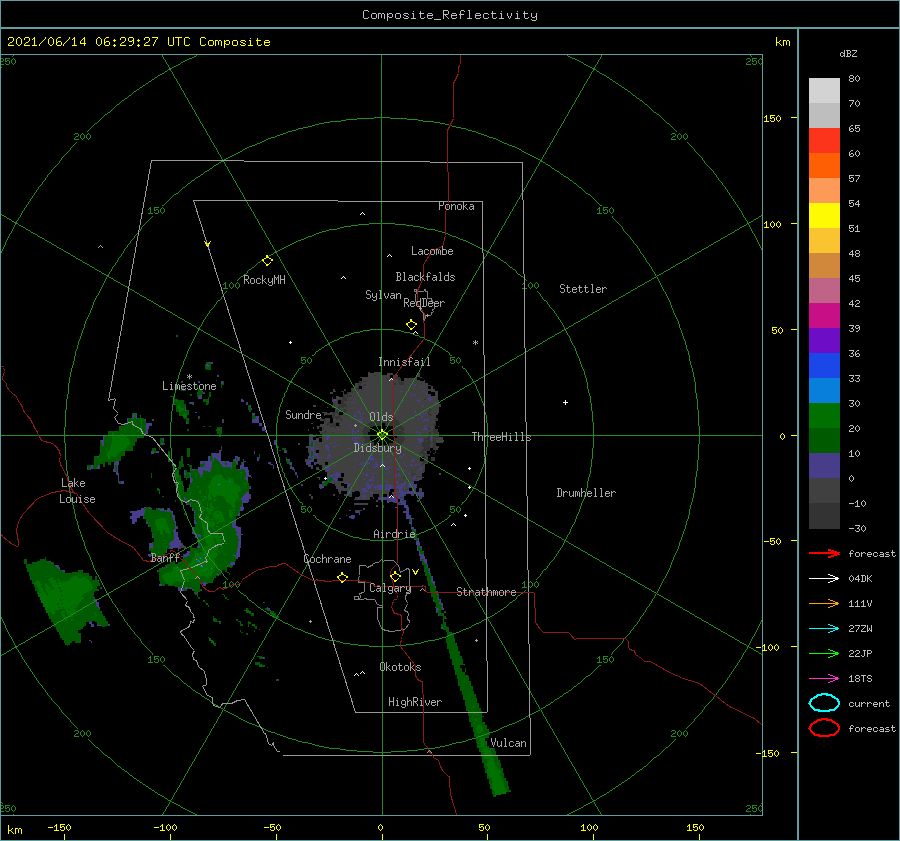Click the Lacombe city label
Viewport: 900px width, 841px height.
(x=432, y=251)
